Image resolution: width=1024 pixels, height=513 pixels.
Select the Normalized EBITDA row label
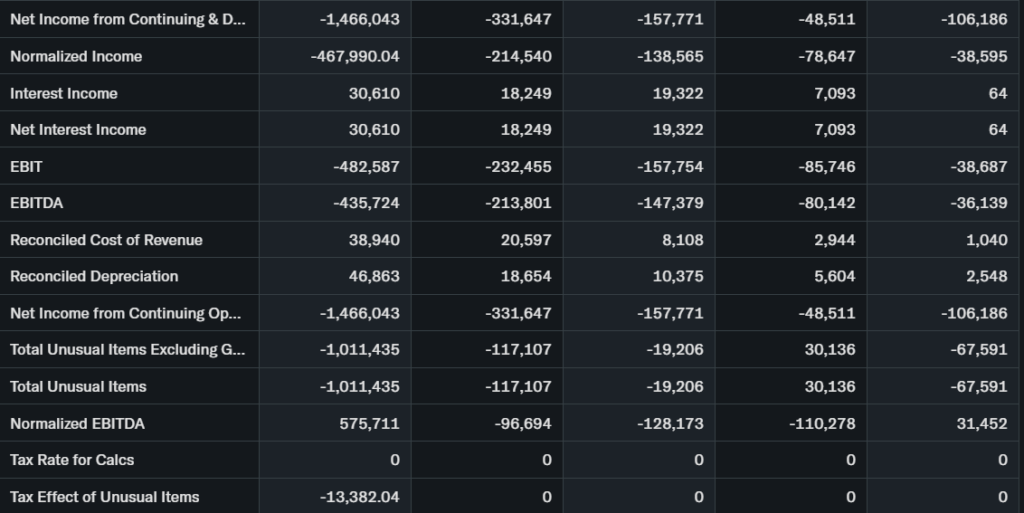click(x=77, y=423)
